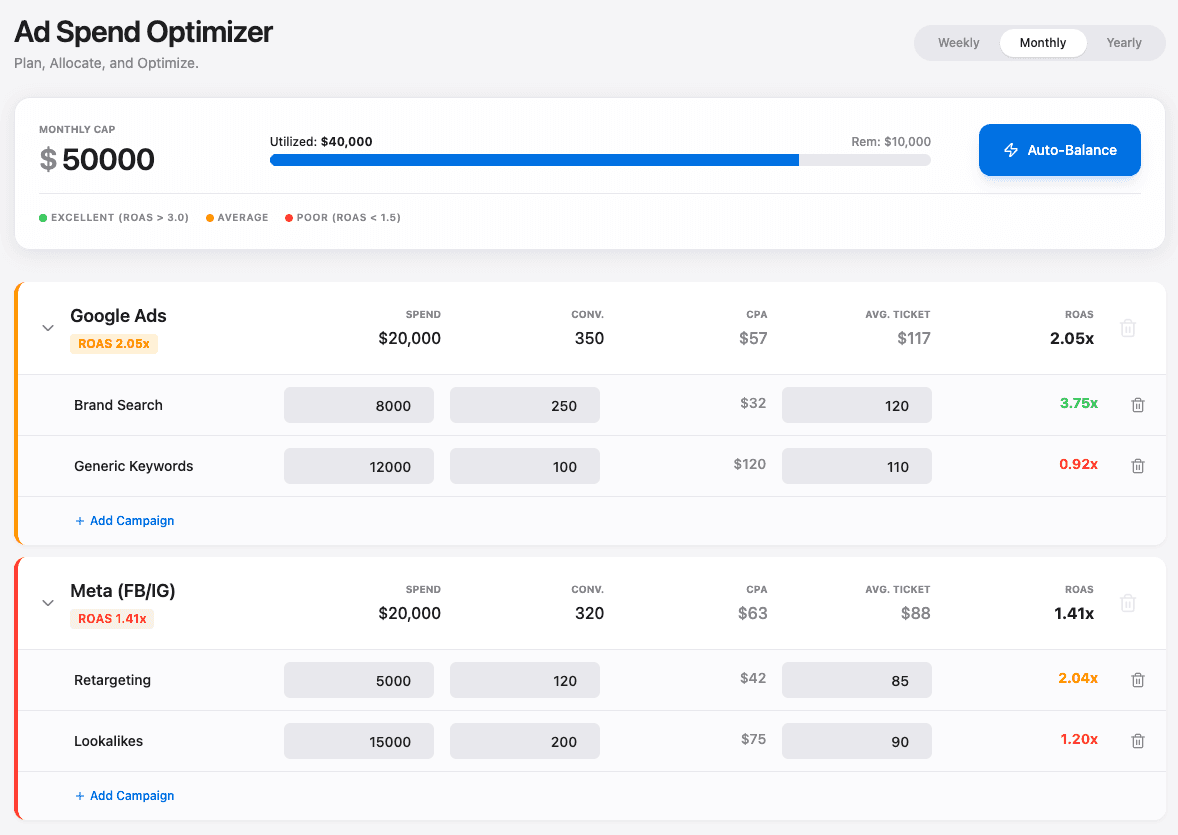This screenshot has height=835, width=1178.
Task: Remove the Generic Keywords row with its trash icon
Action: [1137, 465]
